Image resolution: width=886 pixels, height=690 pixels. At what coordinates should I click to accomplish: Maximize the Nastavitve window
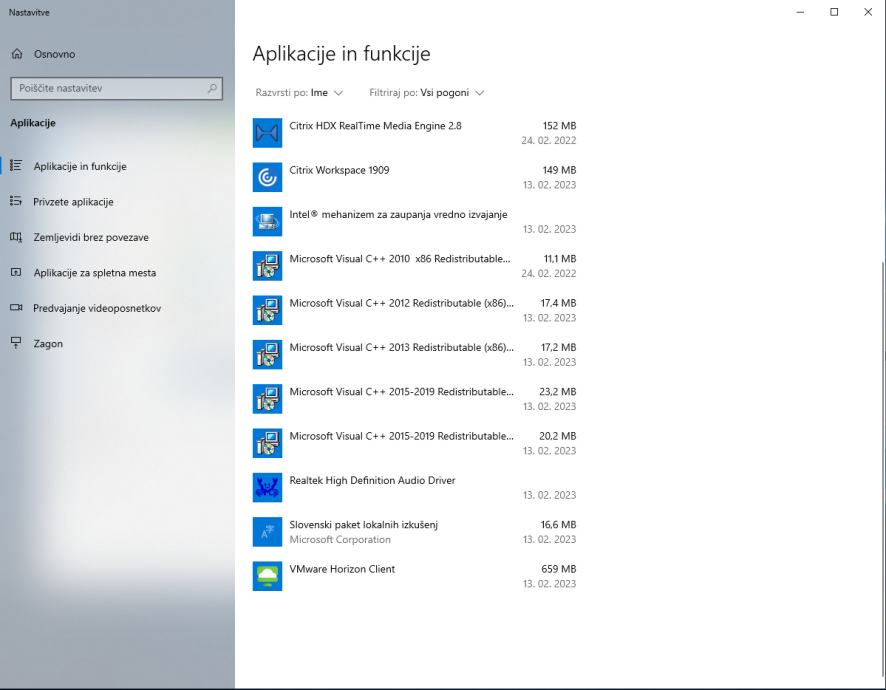pyautogui.click(x=834, y=12)
